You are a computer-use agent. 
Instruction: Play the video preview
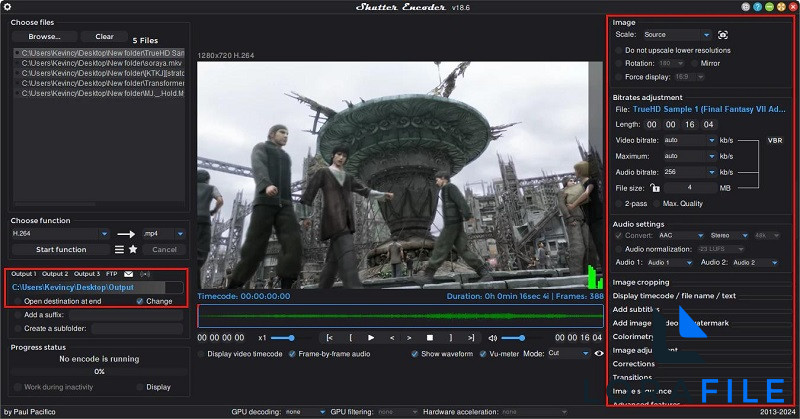[x=371, y=337]
